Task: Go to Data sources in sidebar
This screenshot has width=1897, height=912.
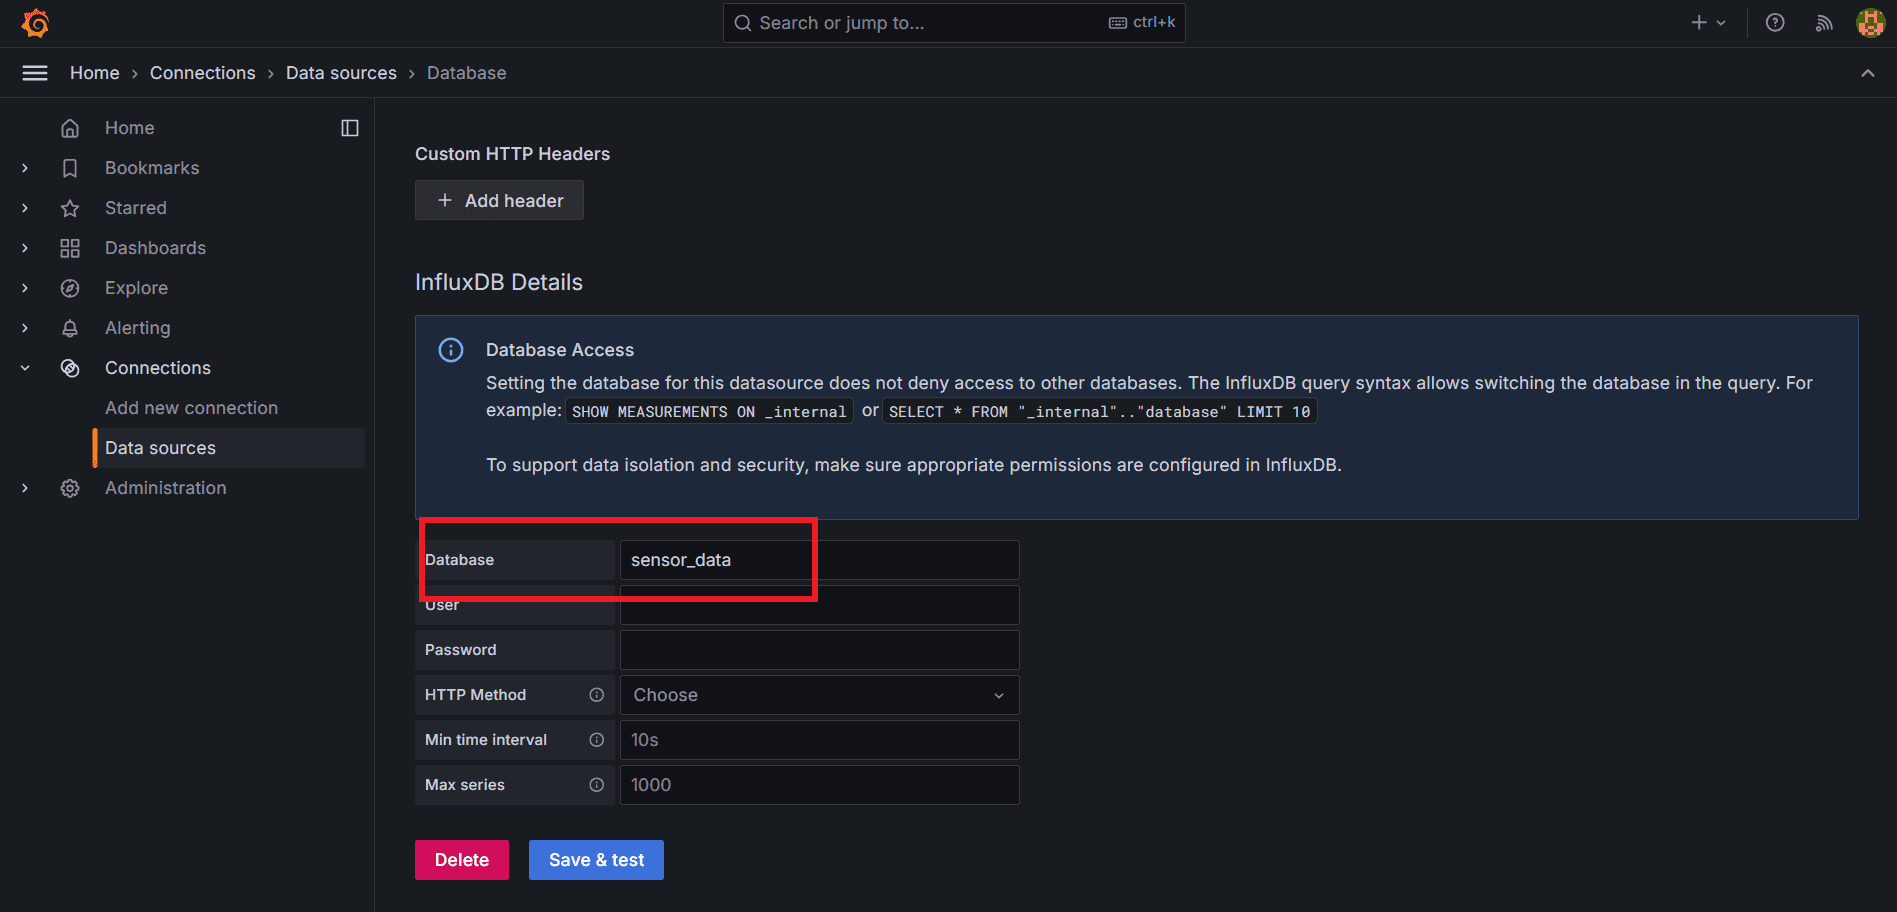Action: point(160,448)
